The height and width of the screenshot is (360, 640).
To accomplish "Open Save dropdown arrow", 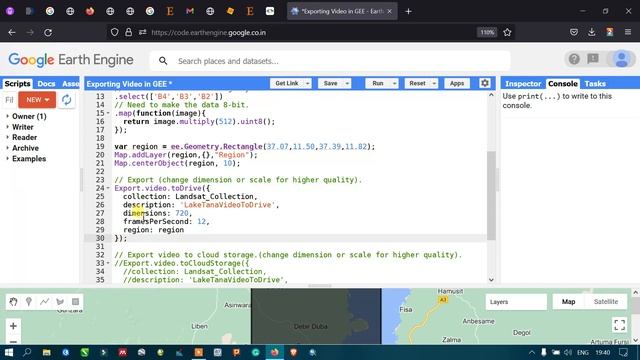I will tap(347, 84).
